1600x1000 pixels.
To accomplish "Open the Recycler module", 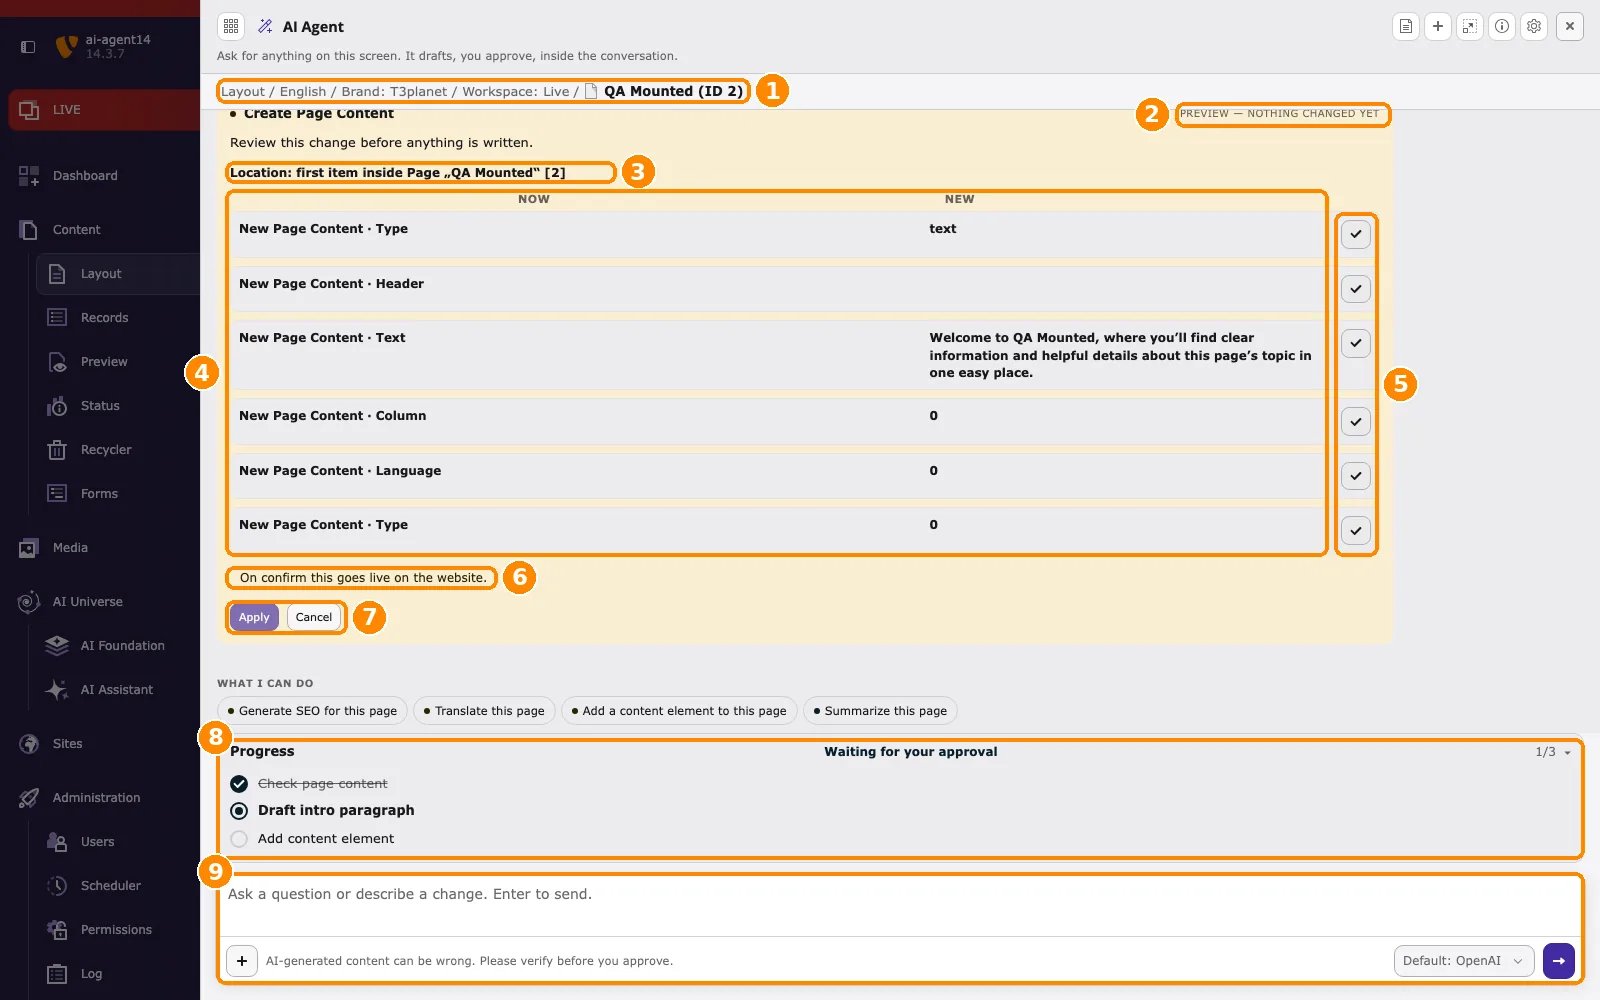I will point(118,449).
